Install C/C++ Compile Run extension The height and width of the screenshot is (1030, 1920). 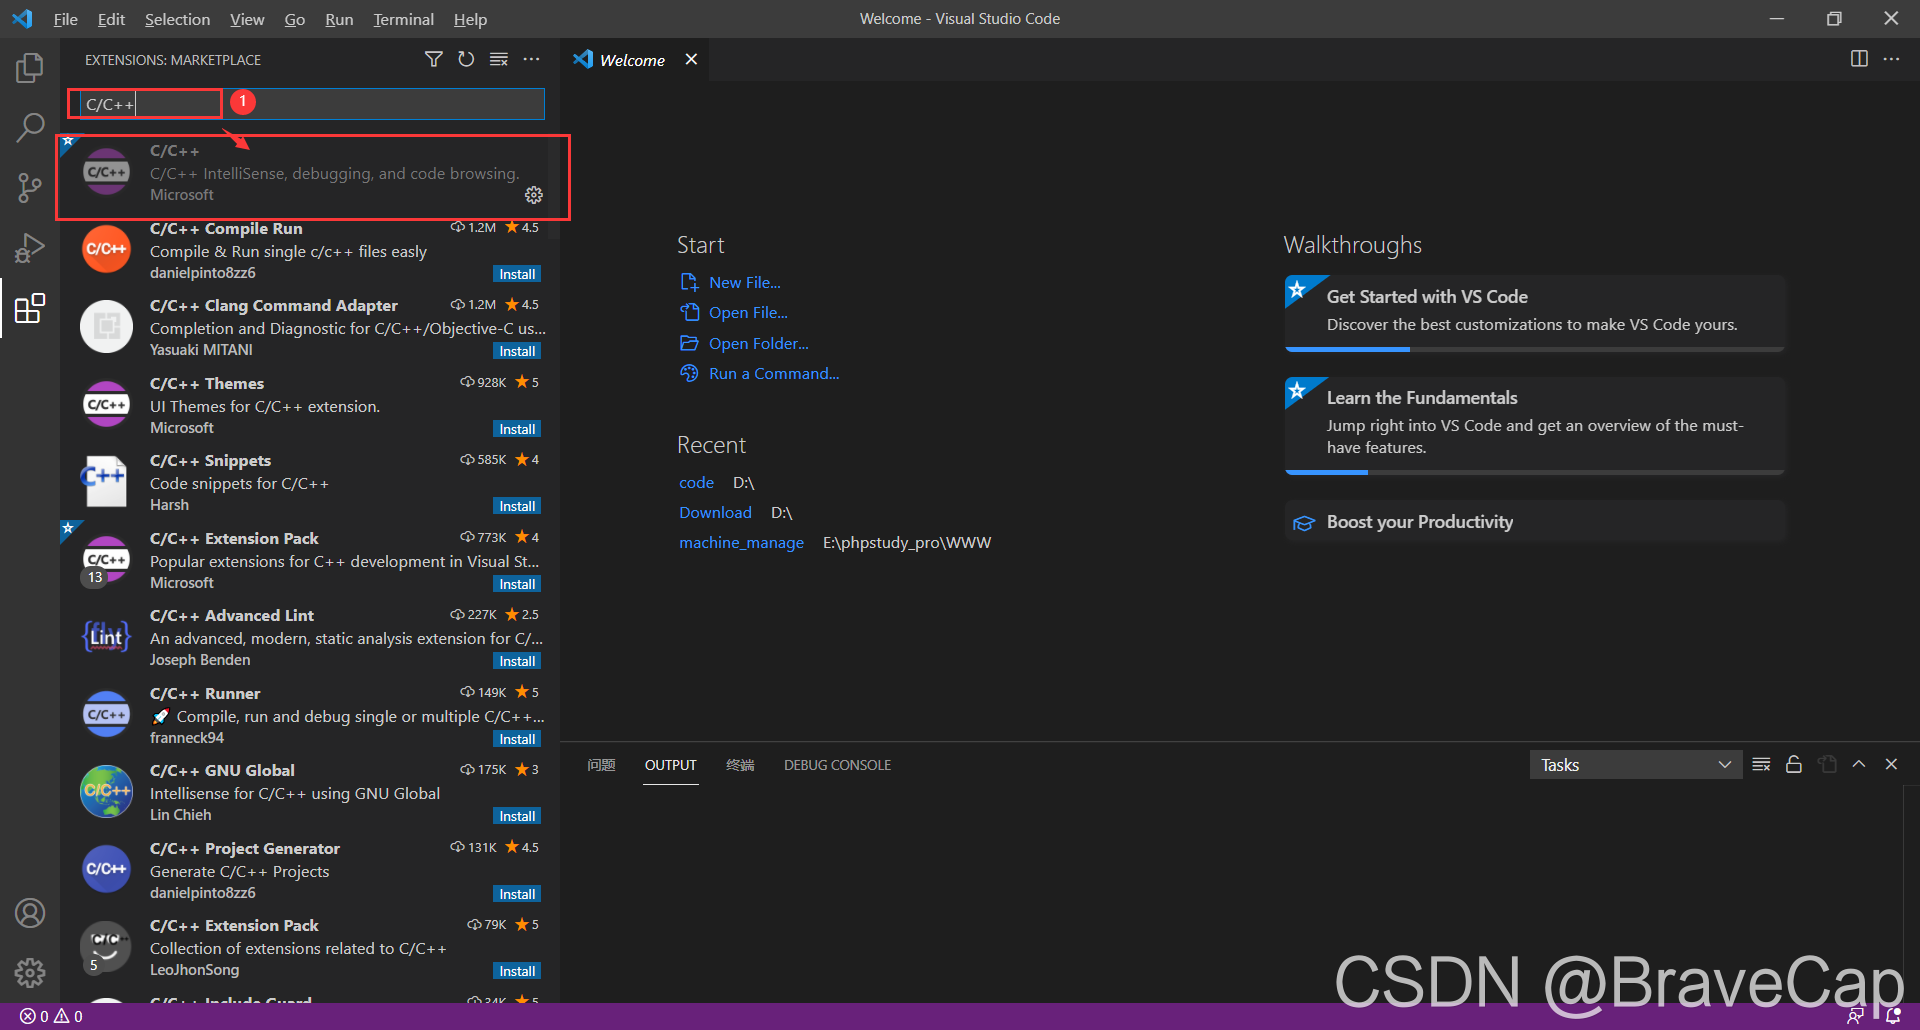517,274
